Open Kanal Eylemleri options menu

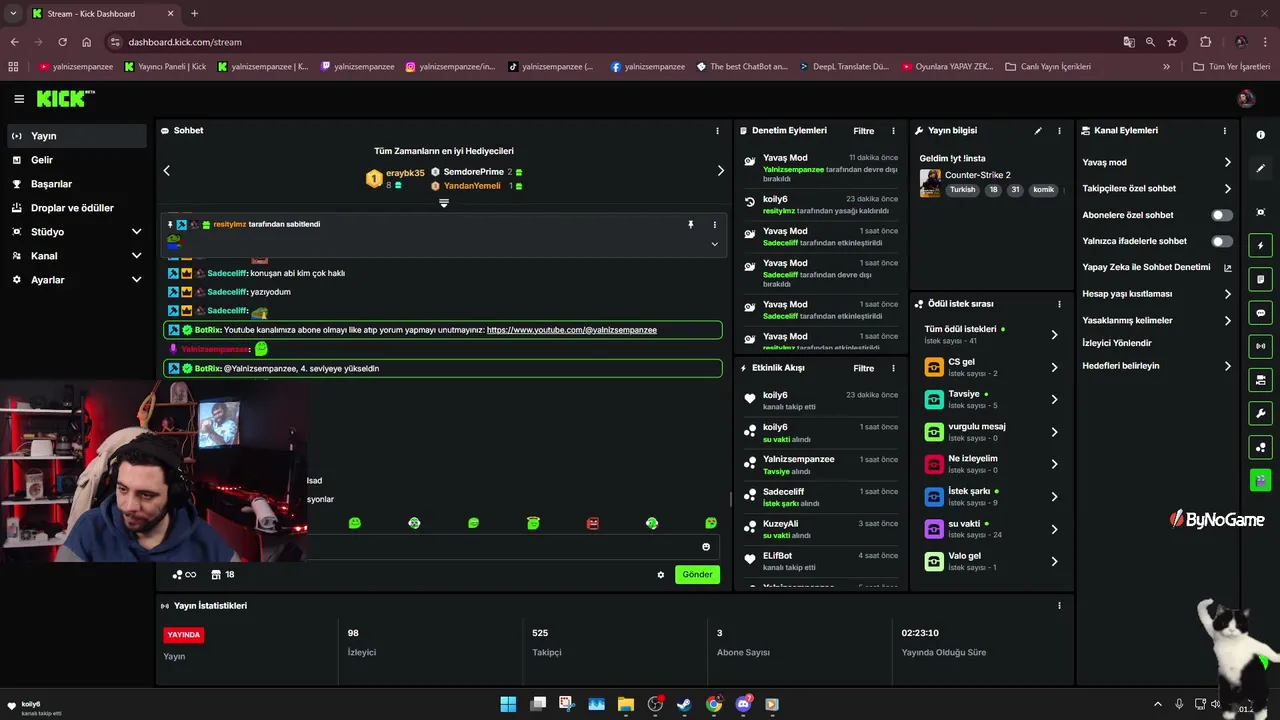point(1224,131)
